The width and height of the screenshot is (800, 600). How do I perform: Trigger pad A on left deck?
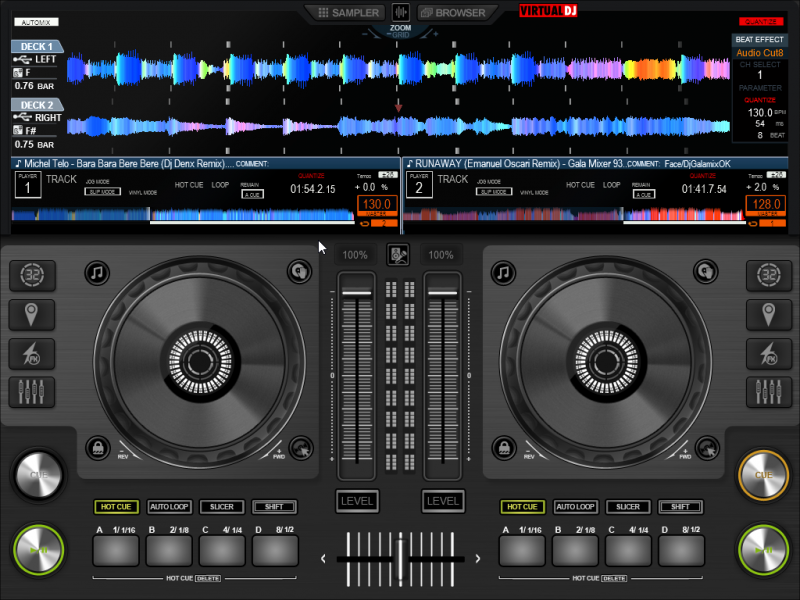tap(116, 551)
